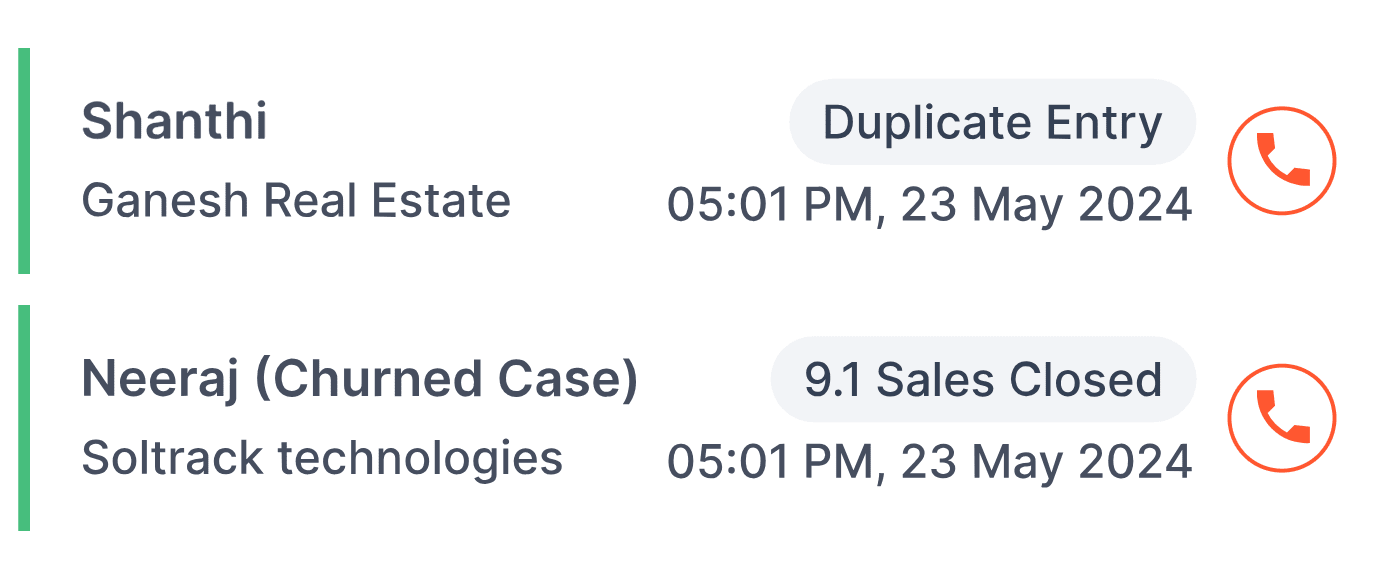1399x578 pixels.
Task: Click the green status bar beside Neeraj
Action: click(24, 418)
